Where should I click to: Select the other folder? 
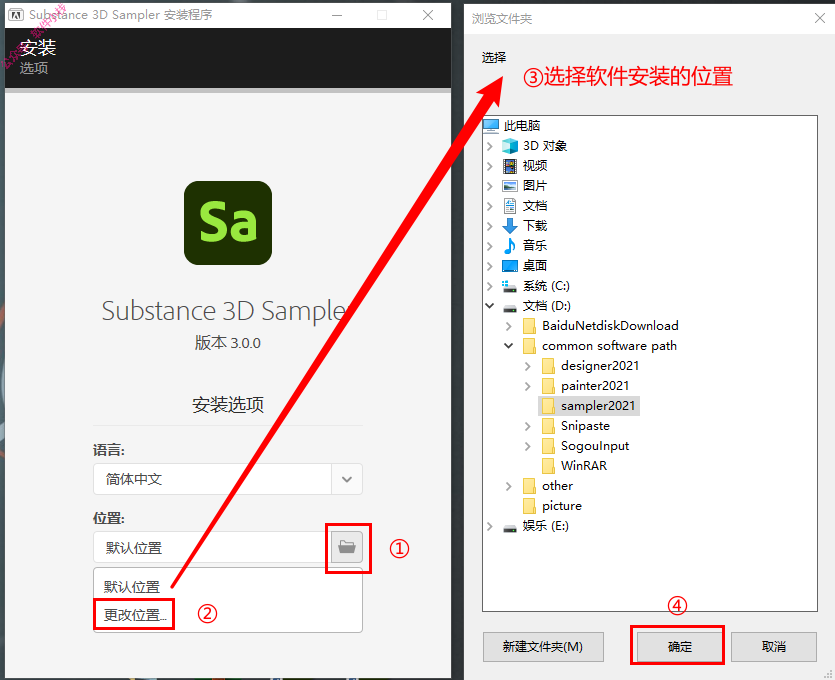(557, 486)
